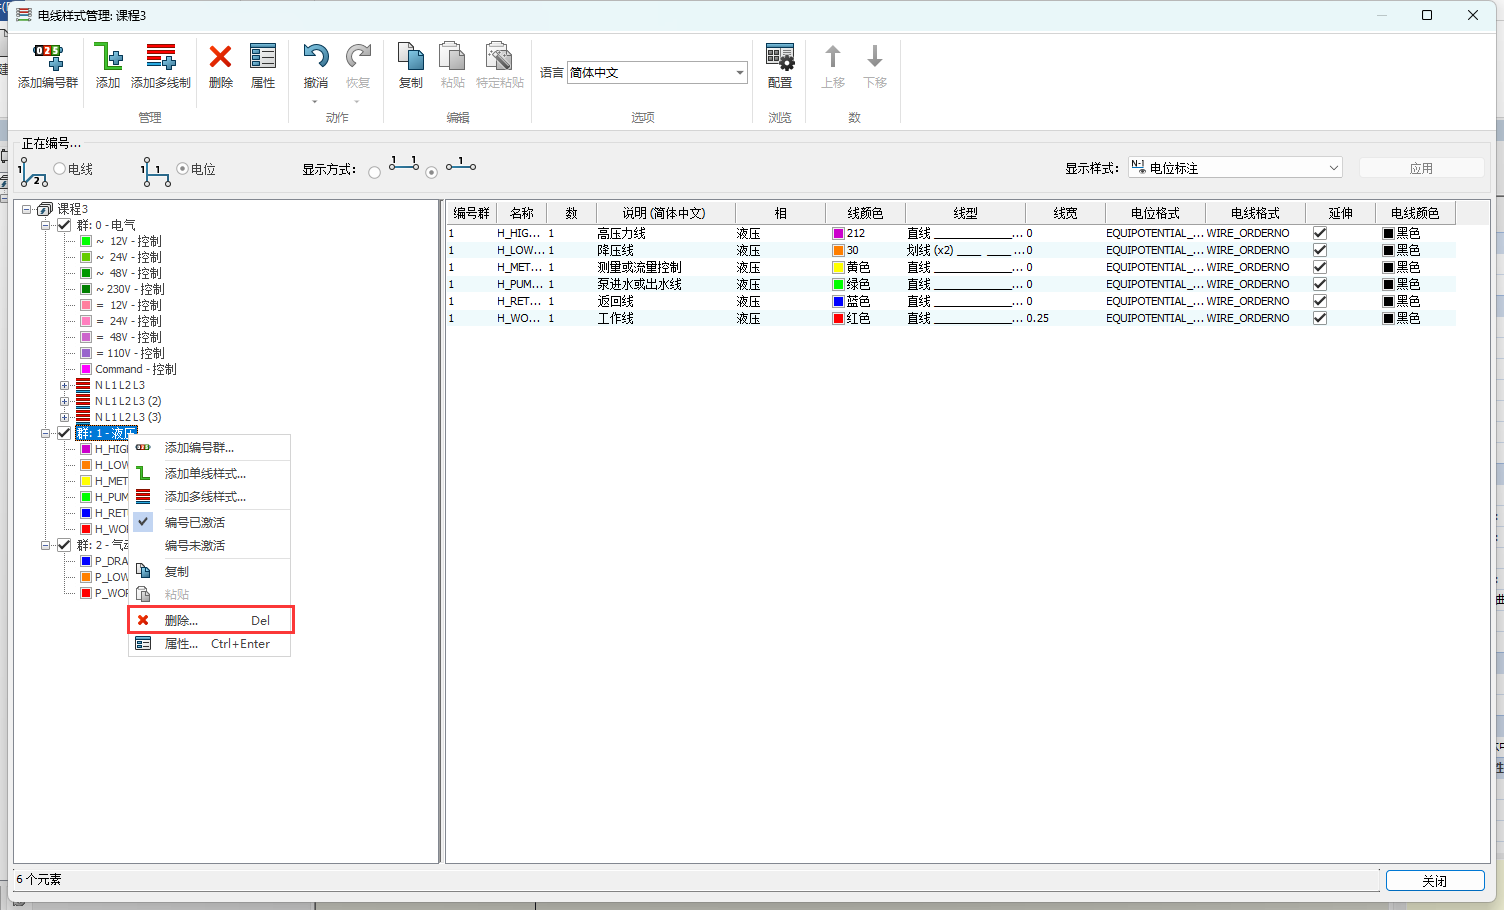1504x910 pixels.
Task: Click the Undo (撤消) arrow icon
Action: [x=315, y=58]
